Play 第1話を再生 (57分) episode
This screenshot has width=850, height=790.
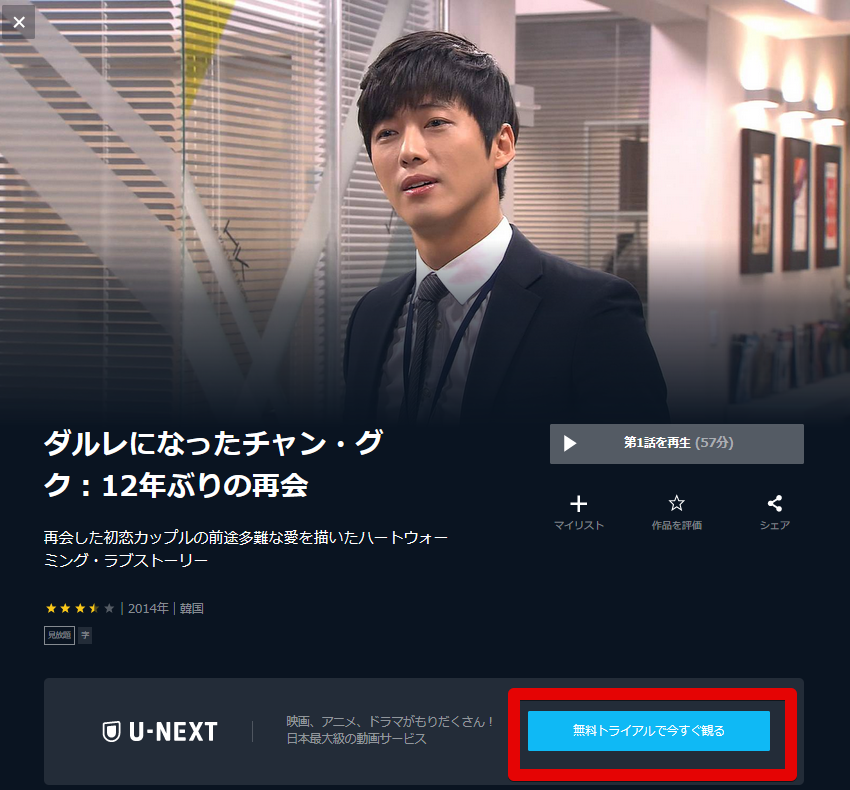click(x=677, y=444)
